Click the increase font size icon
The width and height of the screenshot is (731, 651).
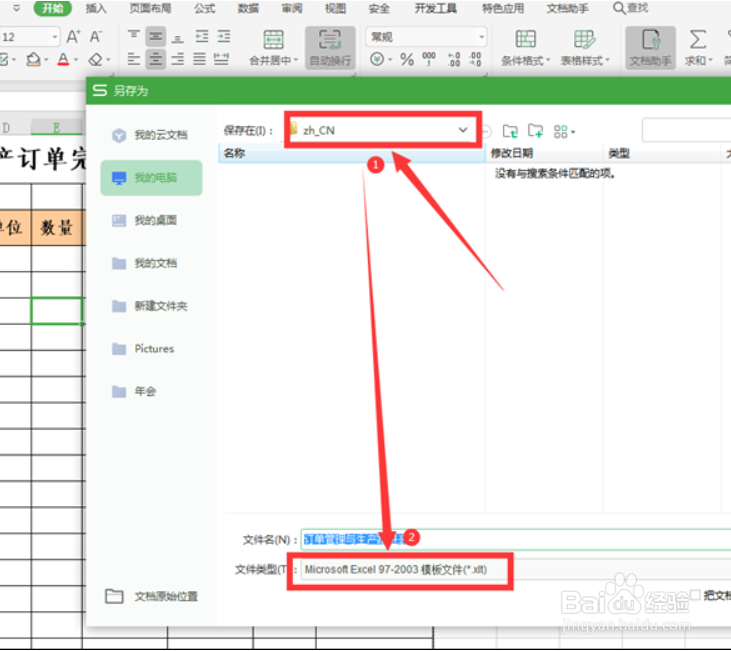(74, 36)
